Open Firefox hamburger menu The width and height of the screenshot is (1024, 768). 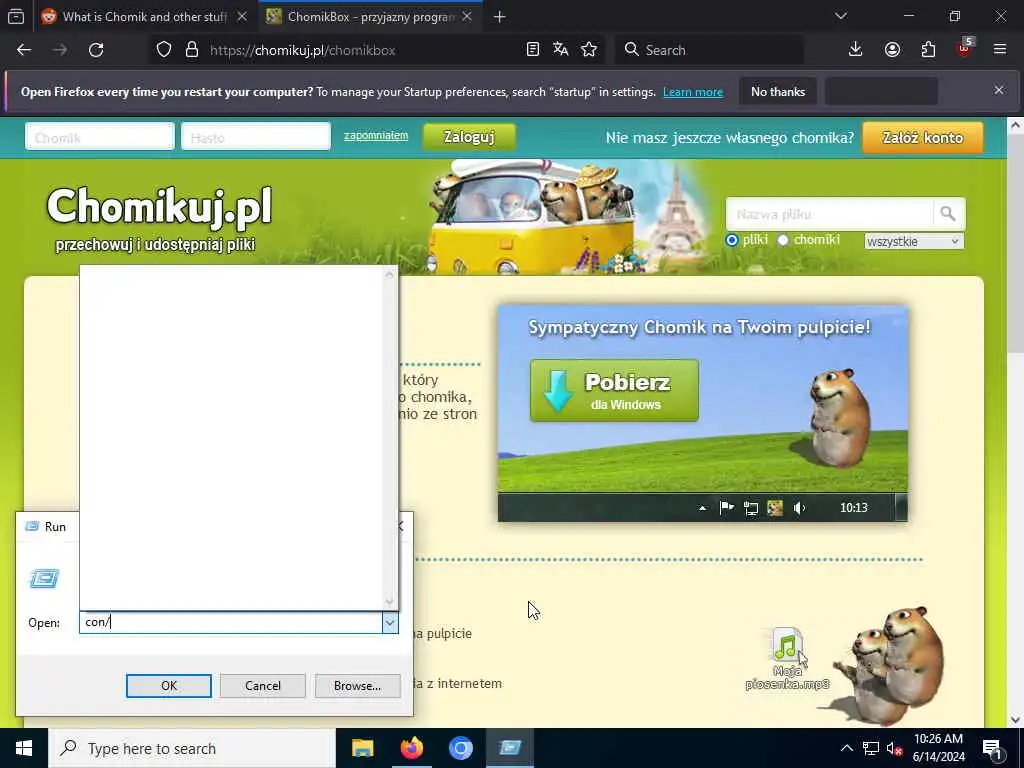click(1000, 50)
